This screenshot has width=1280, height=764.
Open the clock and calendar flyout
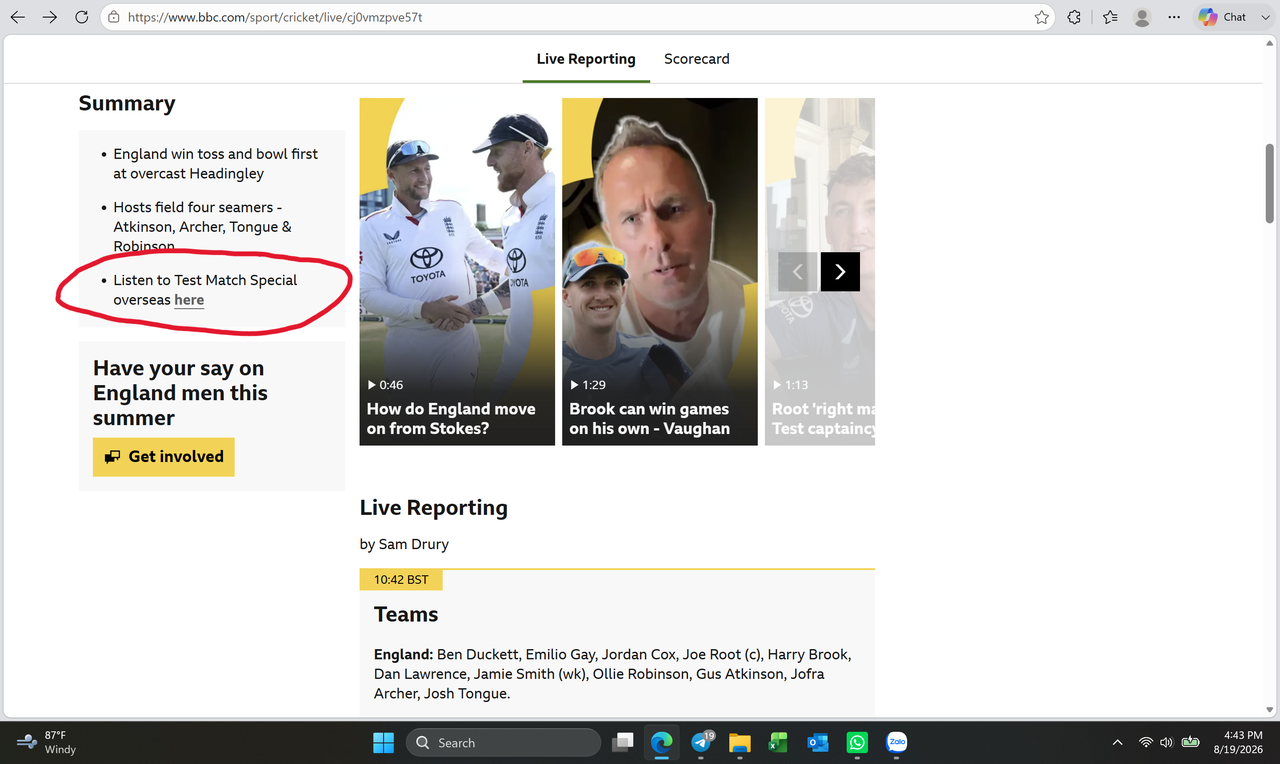[1240, 742]
